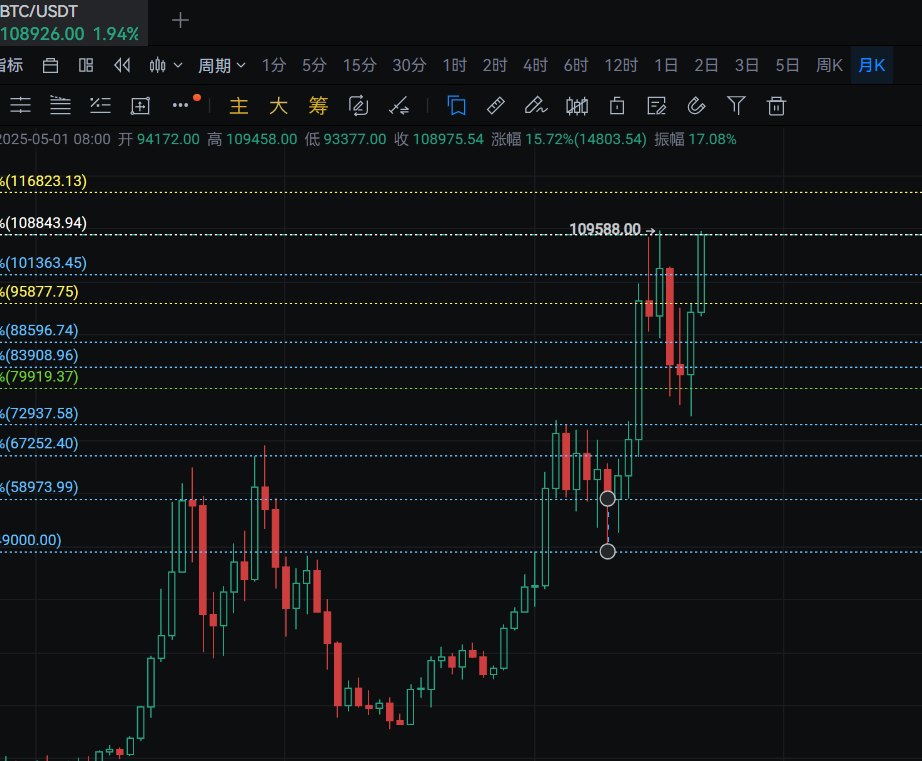
Task: Click the 67252.40 level label
Action: (x=39, y=443)
